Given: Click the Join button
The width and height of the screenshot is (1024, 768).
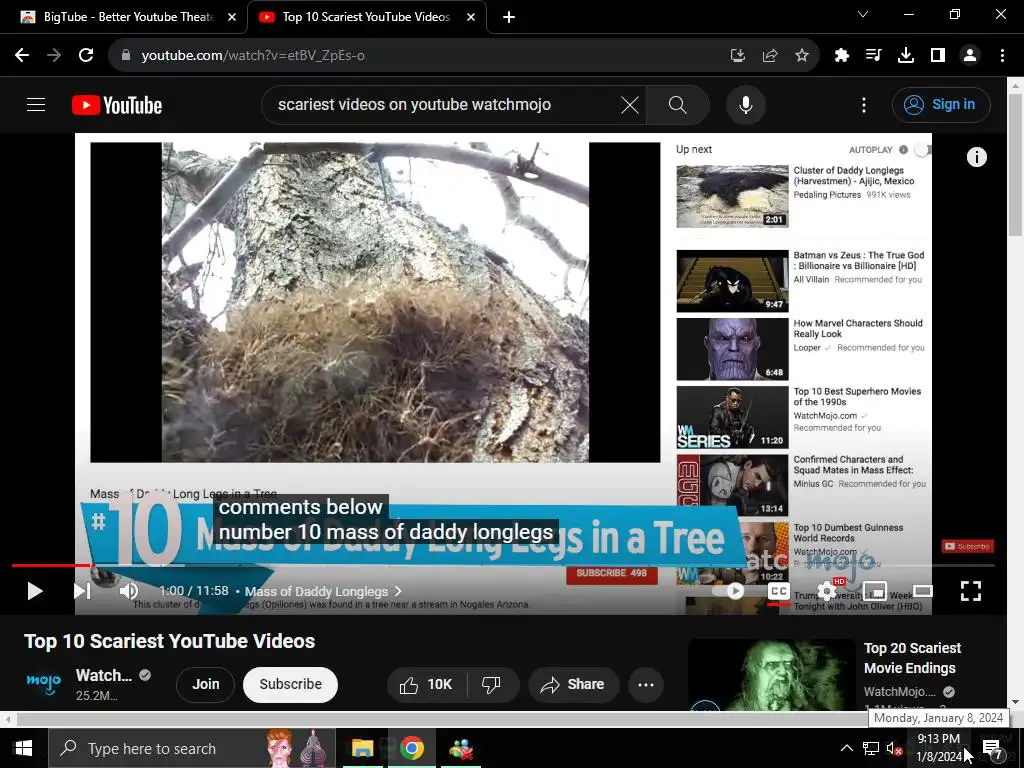Looking at the screenshot, I should 205,684.
